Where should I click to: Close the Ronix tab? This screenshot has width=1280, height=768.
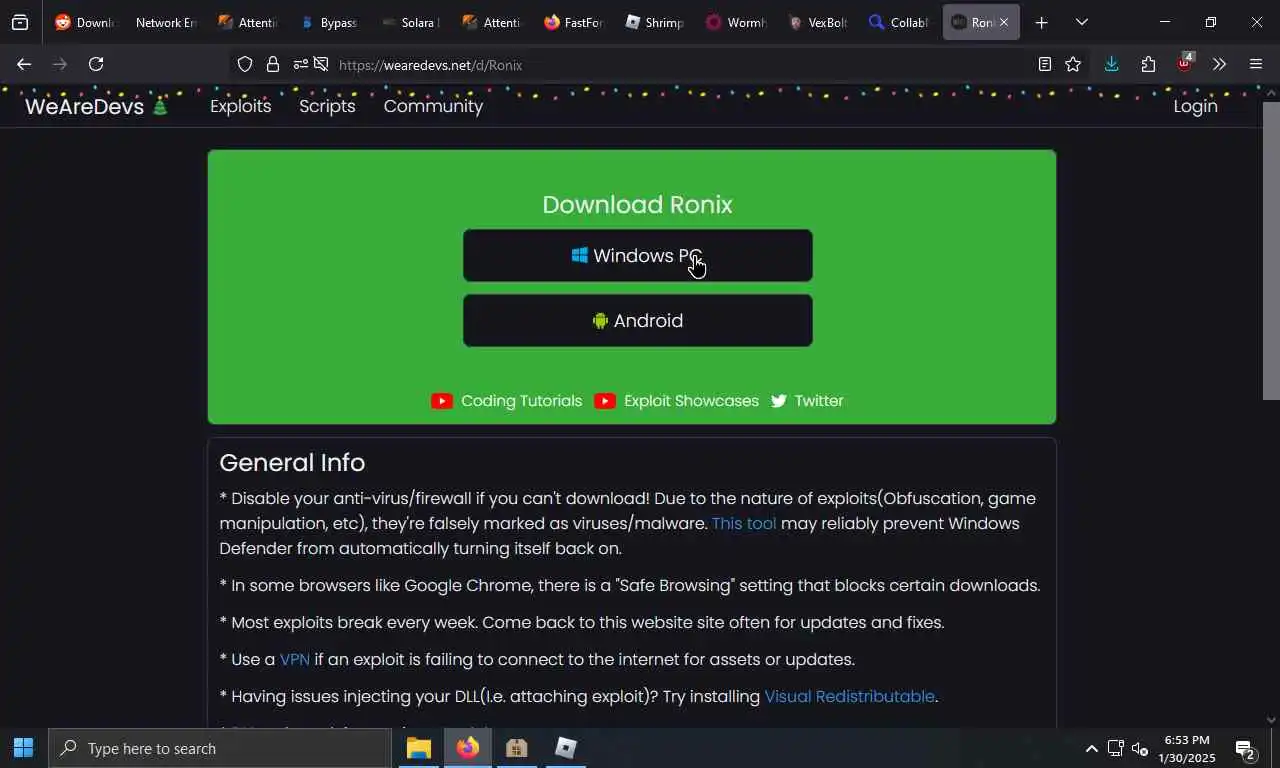coord(1004,22)
